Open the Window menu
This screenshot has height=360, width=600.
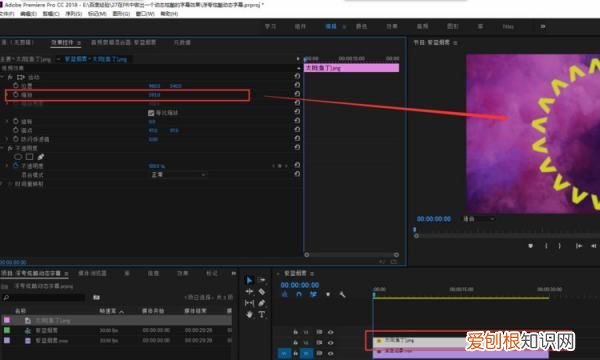pyautogui.click(x=145, y=13)
